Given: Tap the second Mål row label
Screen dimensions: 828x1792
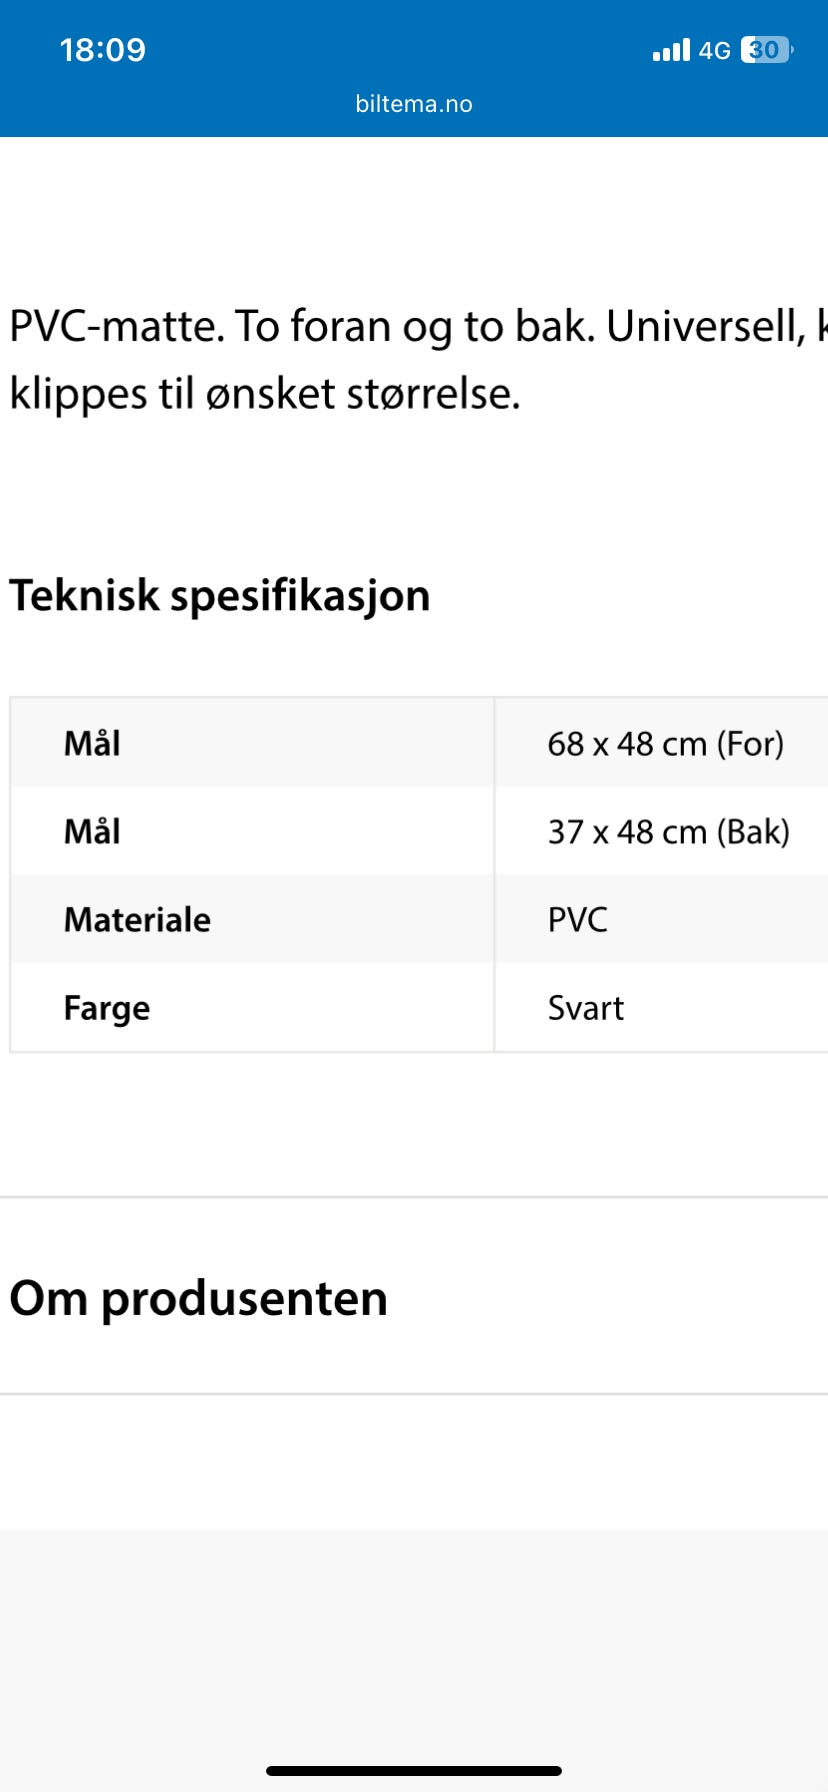Looking at the screenshot, I should 92,831.
